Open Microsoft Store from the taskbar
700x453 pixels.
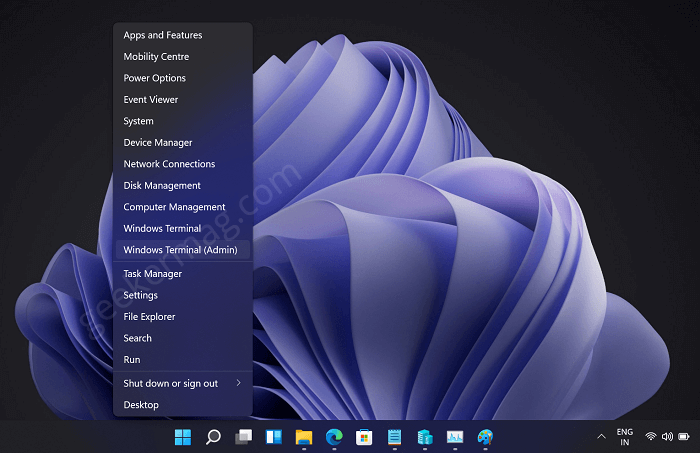pos(364,437)
